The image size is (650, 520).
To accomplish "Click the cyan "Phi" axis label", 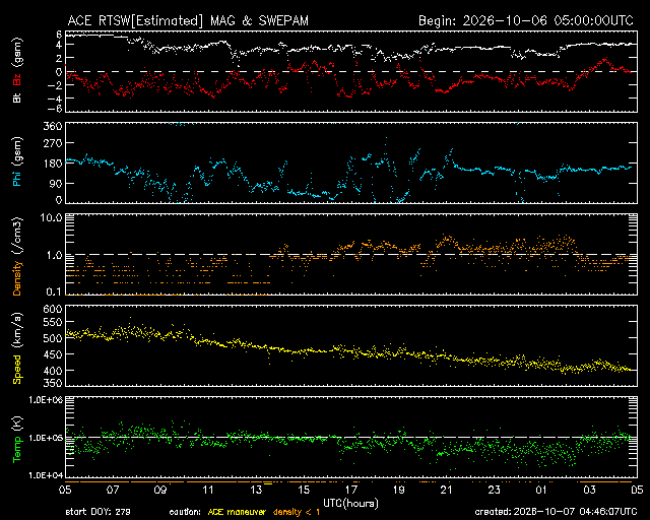I will click(x=17, y=177).
